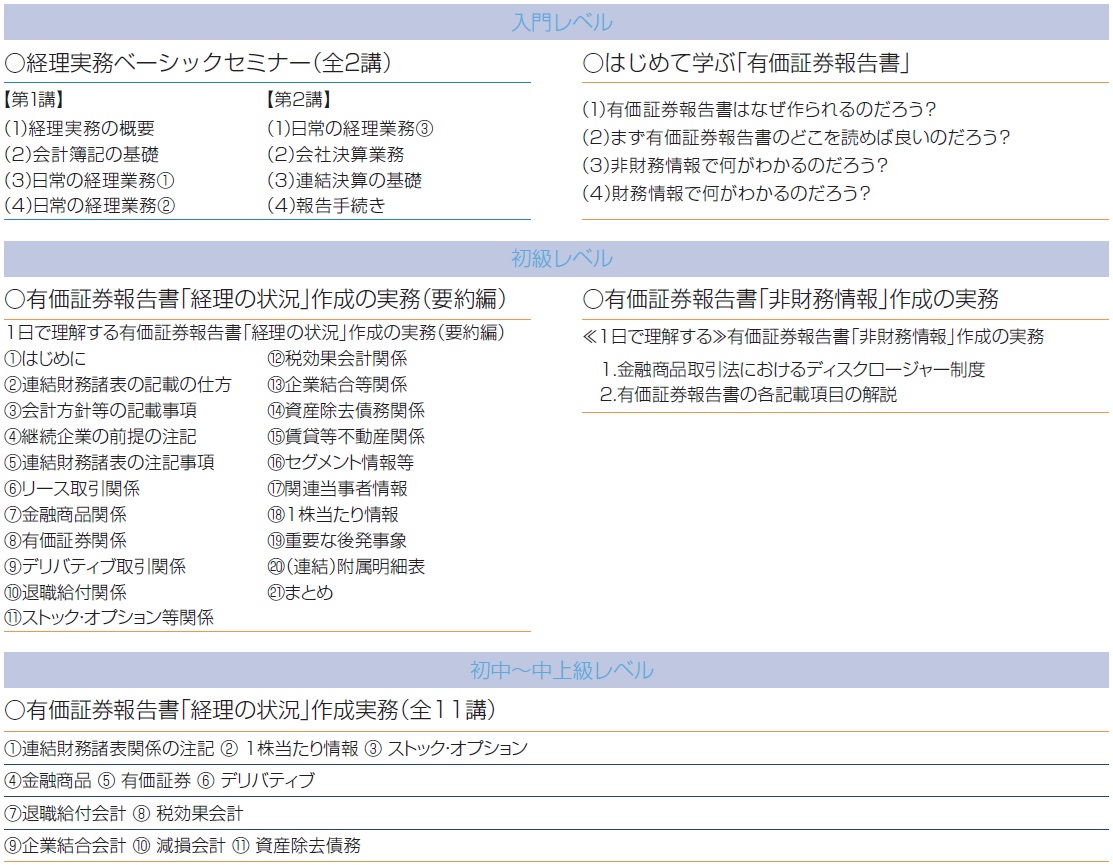This screenshot has width=1113, height=865.
Task: Click the 初中～中上級レベル header
Action: tap(556, 670)
